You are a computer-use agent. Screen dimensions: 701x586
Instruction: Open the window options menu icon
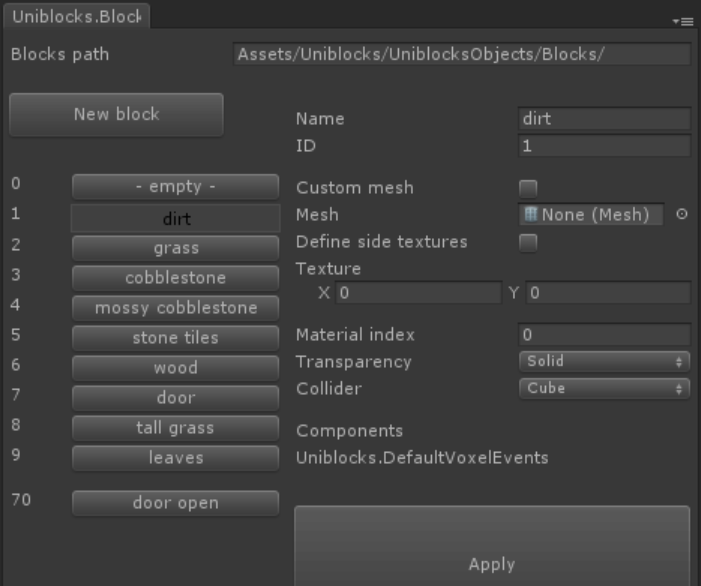tap(683, 21)
